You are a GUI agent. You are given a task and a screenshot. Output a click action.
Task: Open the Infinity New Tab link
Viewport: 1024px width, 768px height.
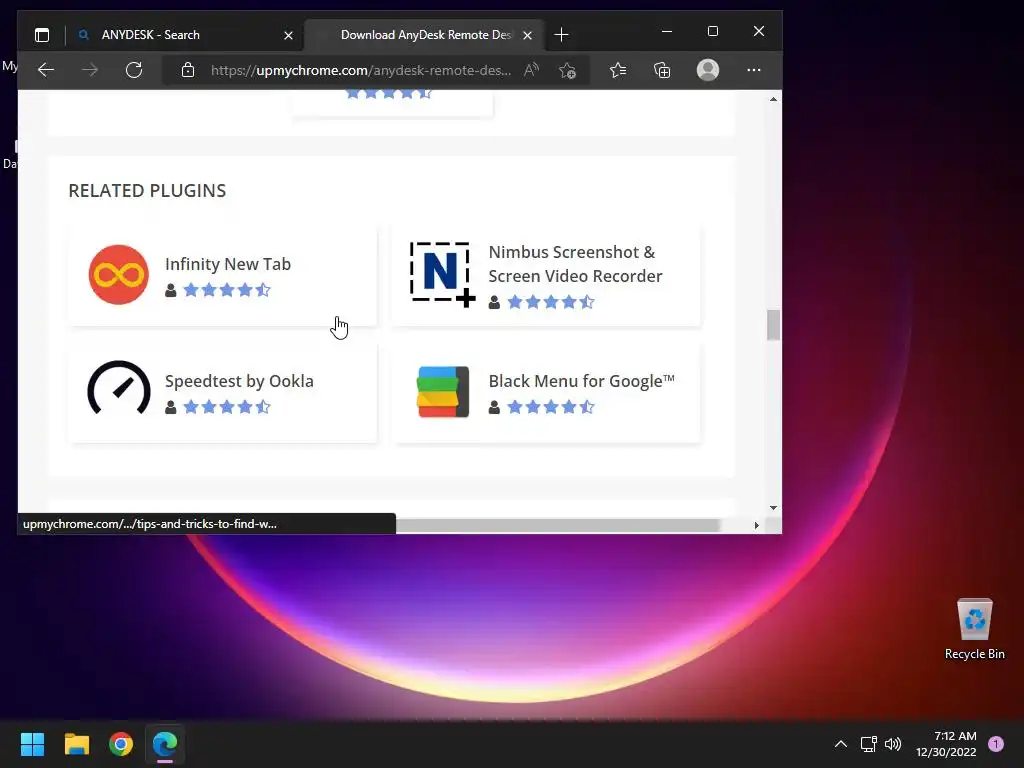(228, 264)
